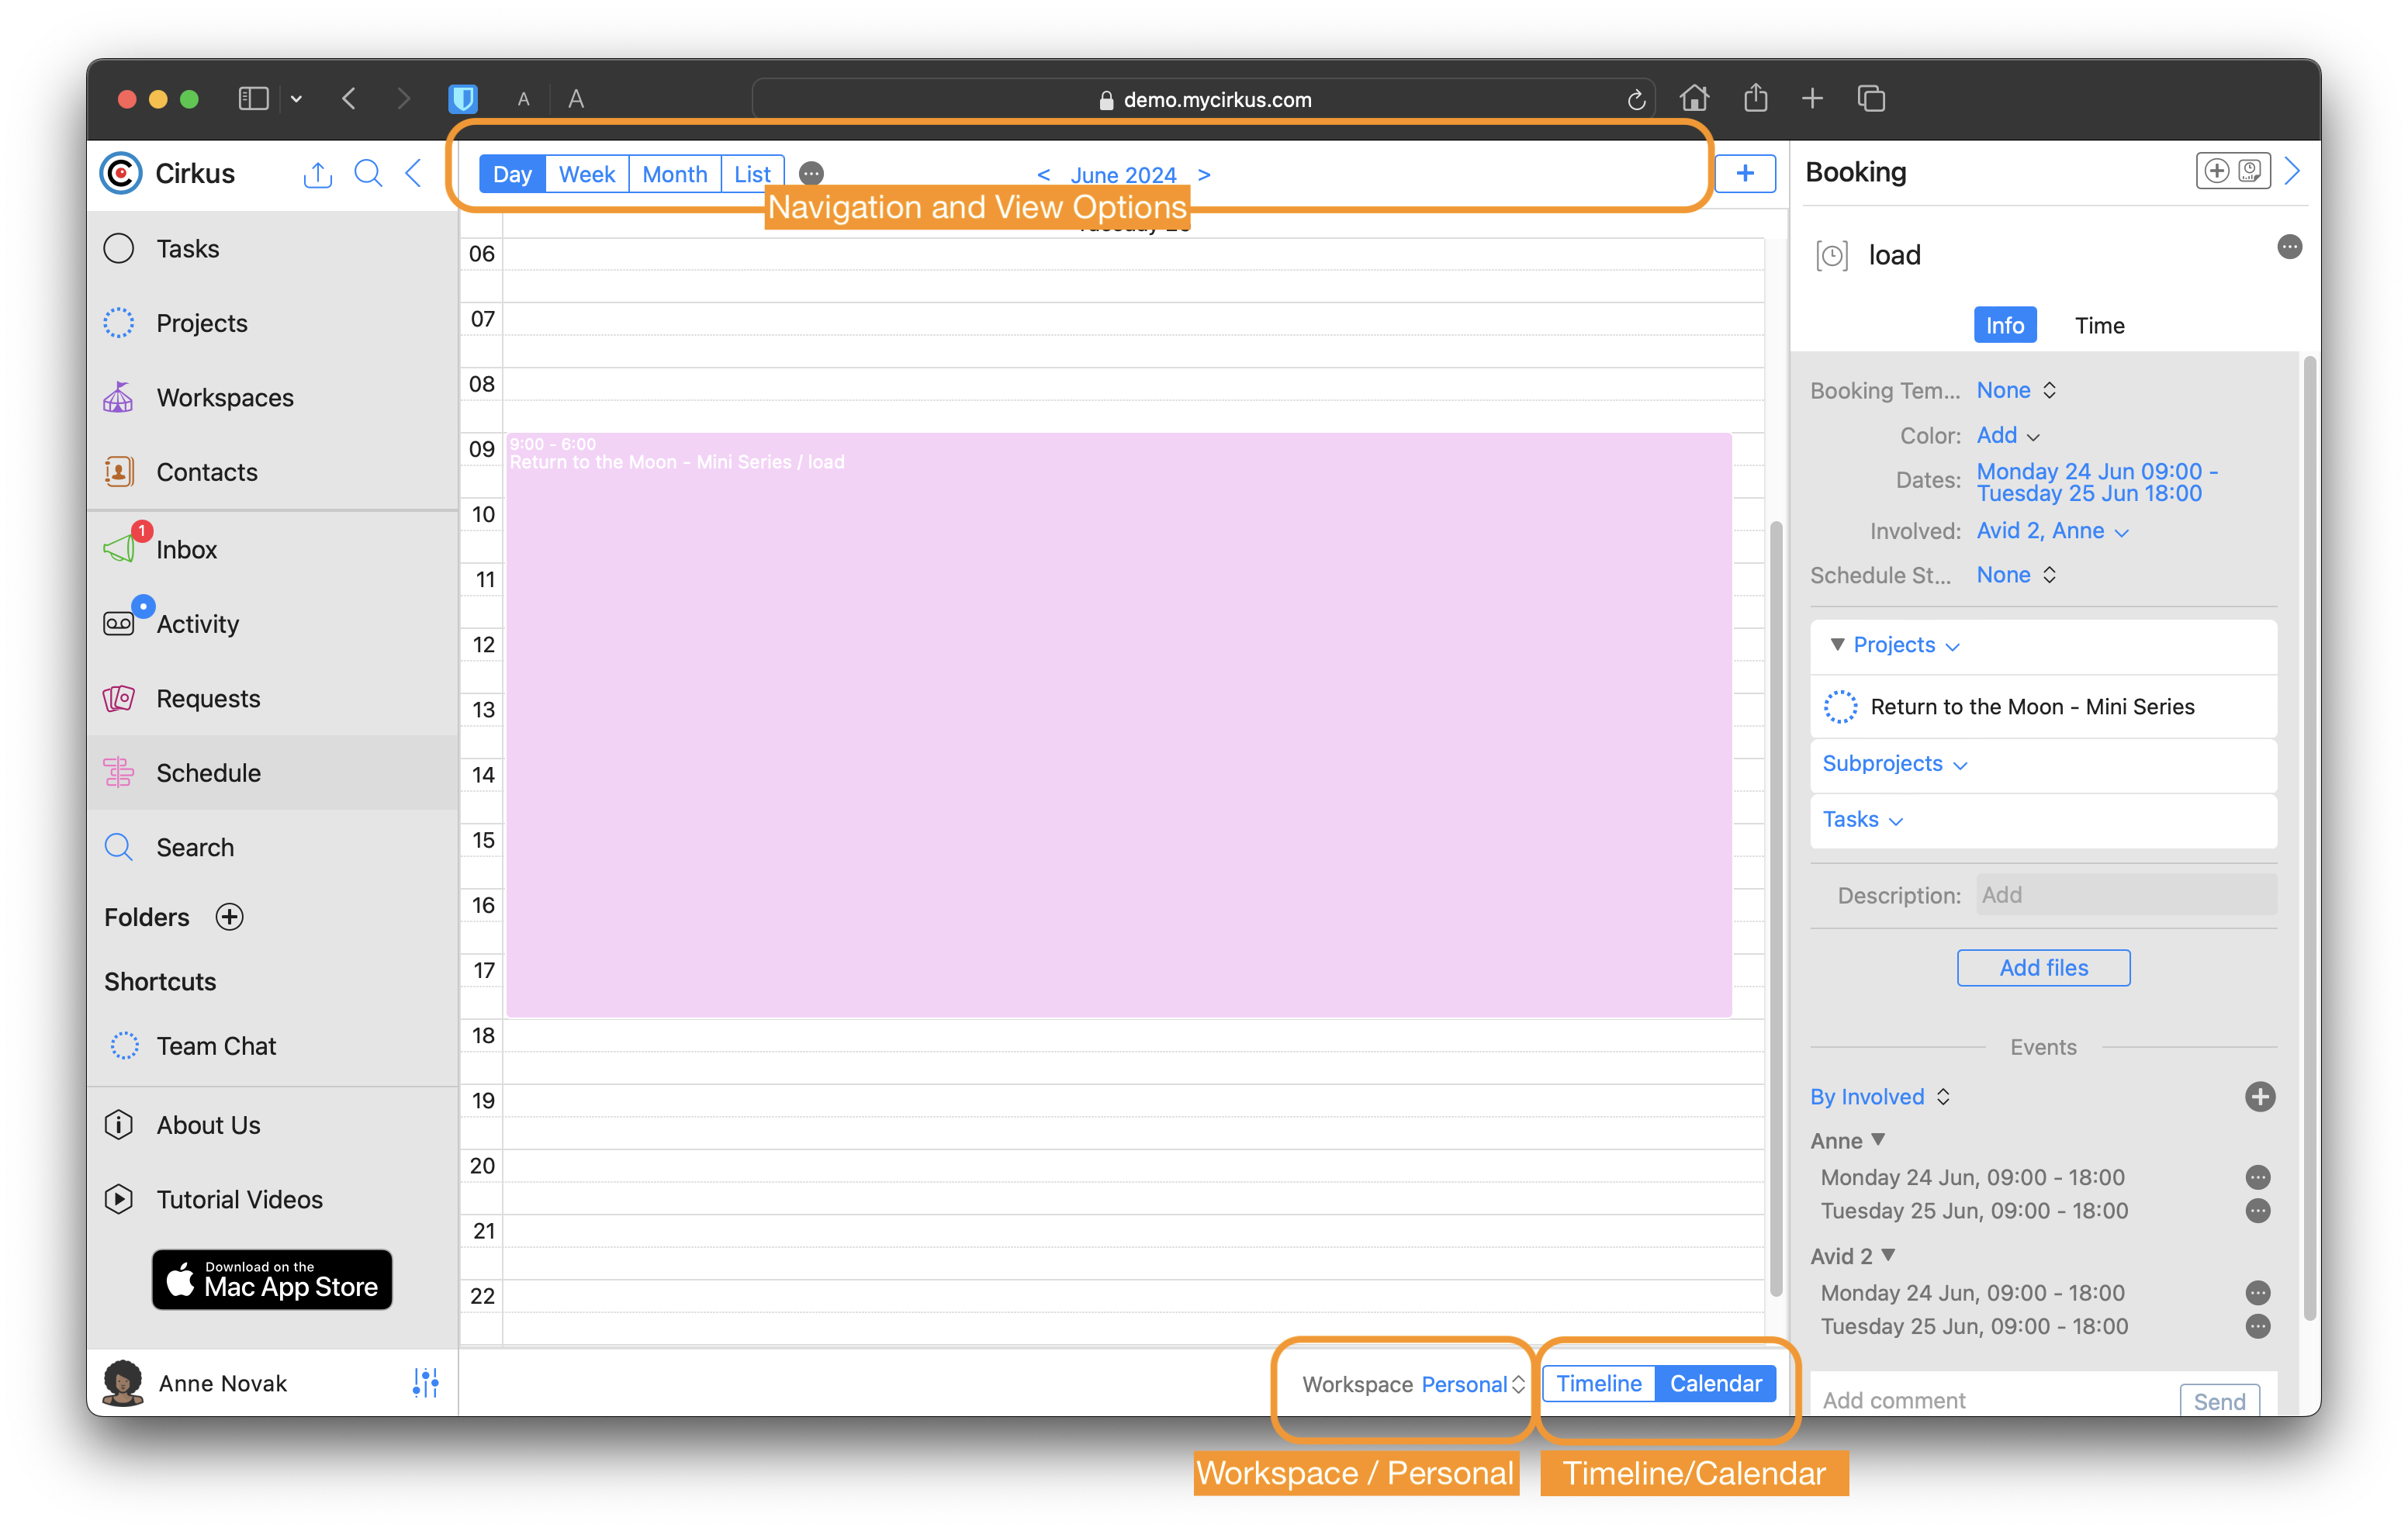Switch to the Time tab in Booking
Image resolution: width=2408 pixels, height=1531 pixels.
2099,325
